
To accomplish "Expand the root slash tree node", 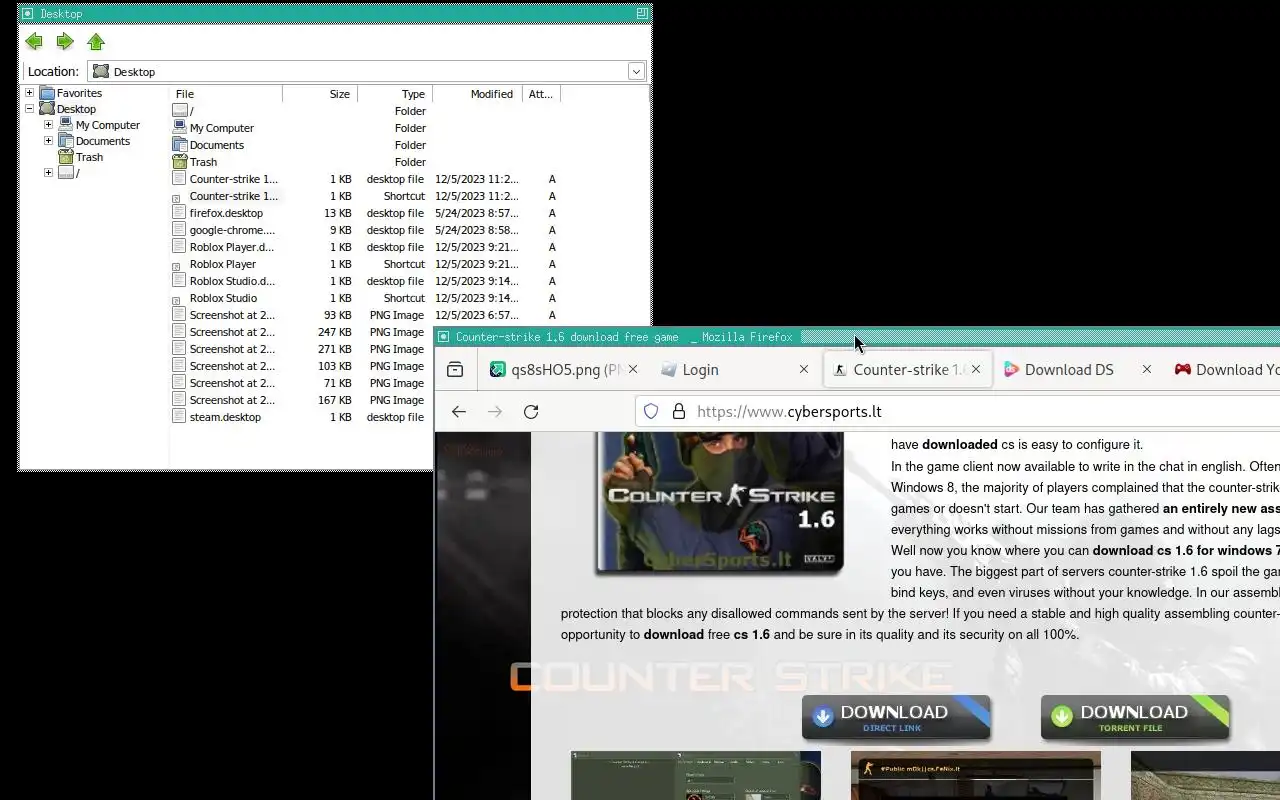I will (48, 173).
